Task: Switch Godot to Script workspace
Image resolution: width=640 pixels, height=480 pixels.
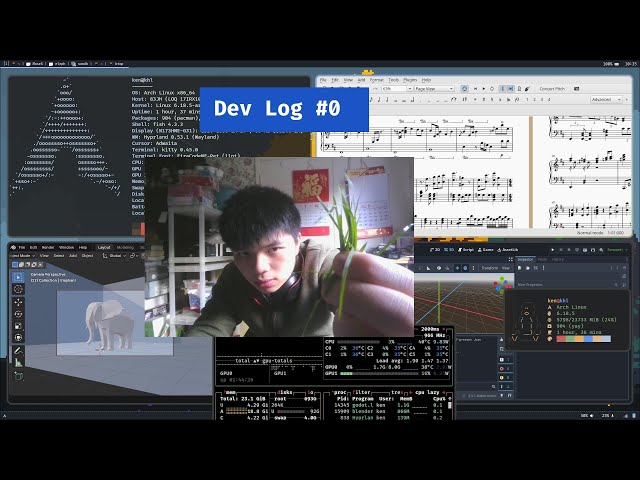Action: pos(466,249)
